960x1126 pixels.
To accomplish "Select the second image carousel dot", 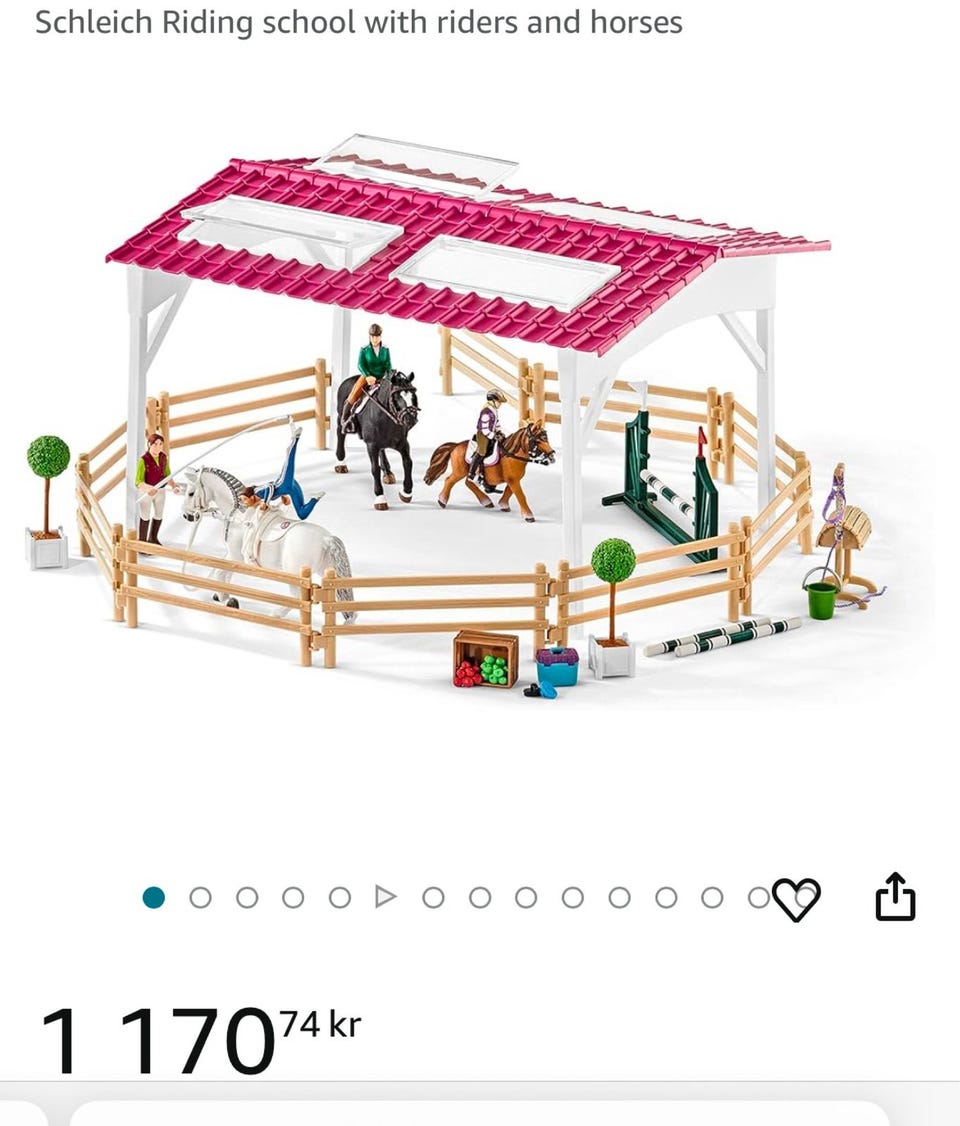I will 200,898.
